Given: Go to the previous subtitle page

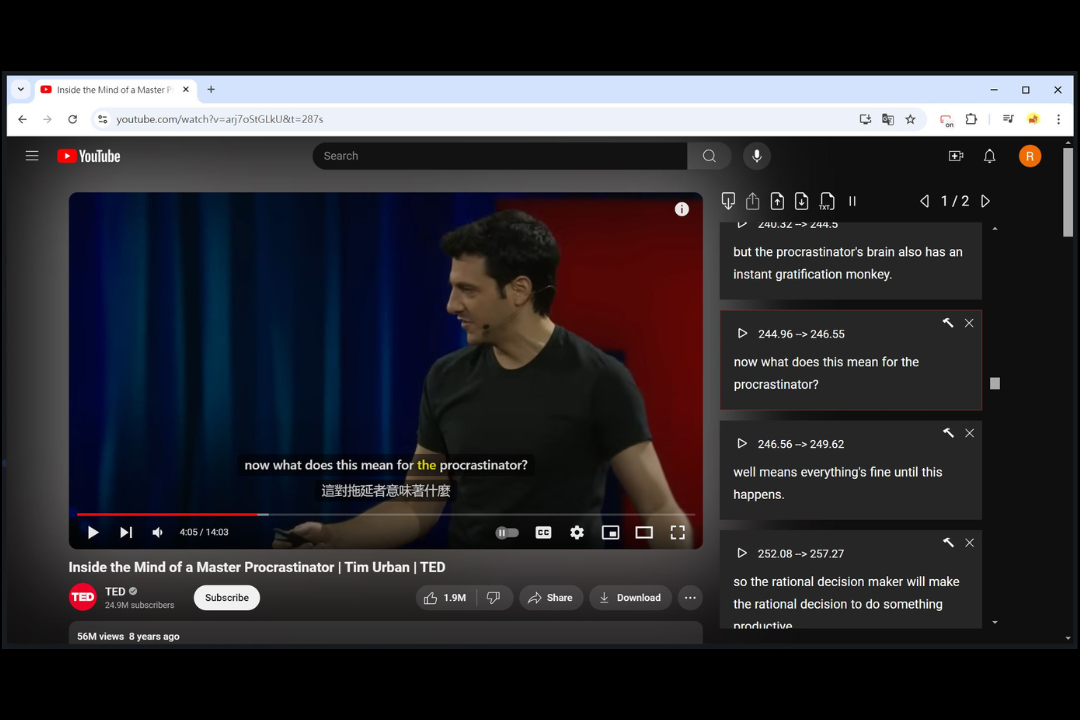Looking at the screenshot, I should coord(924,201).
